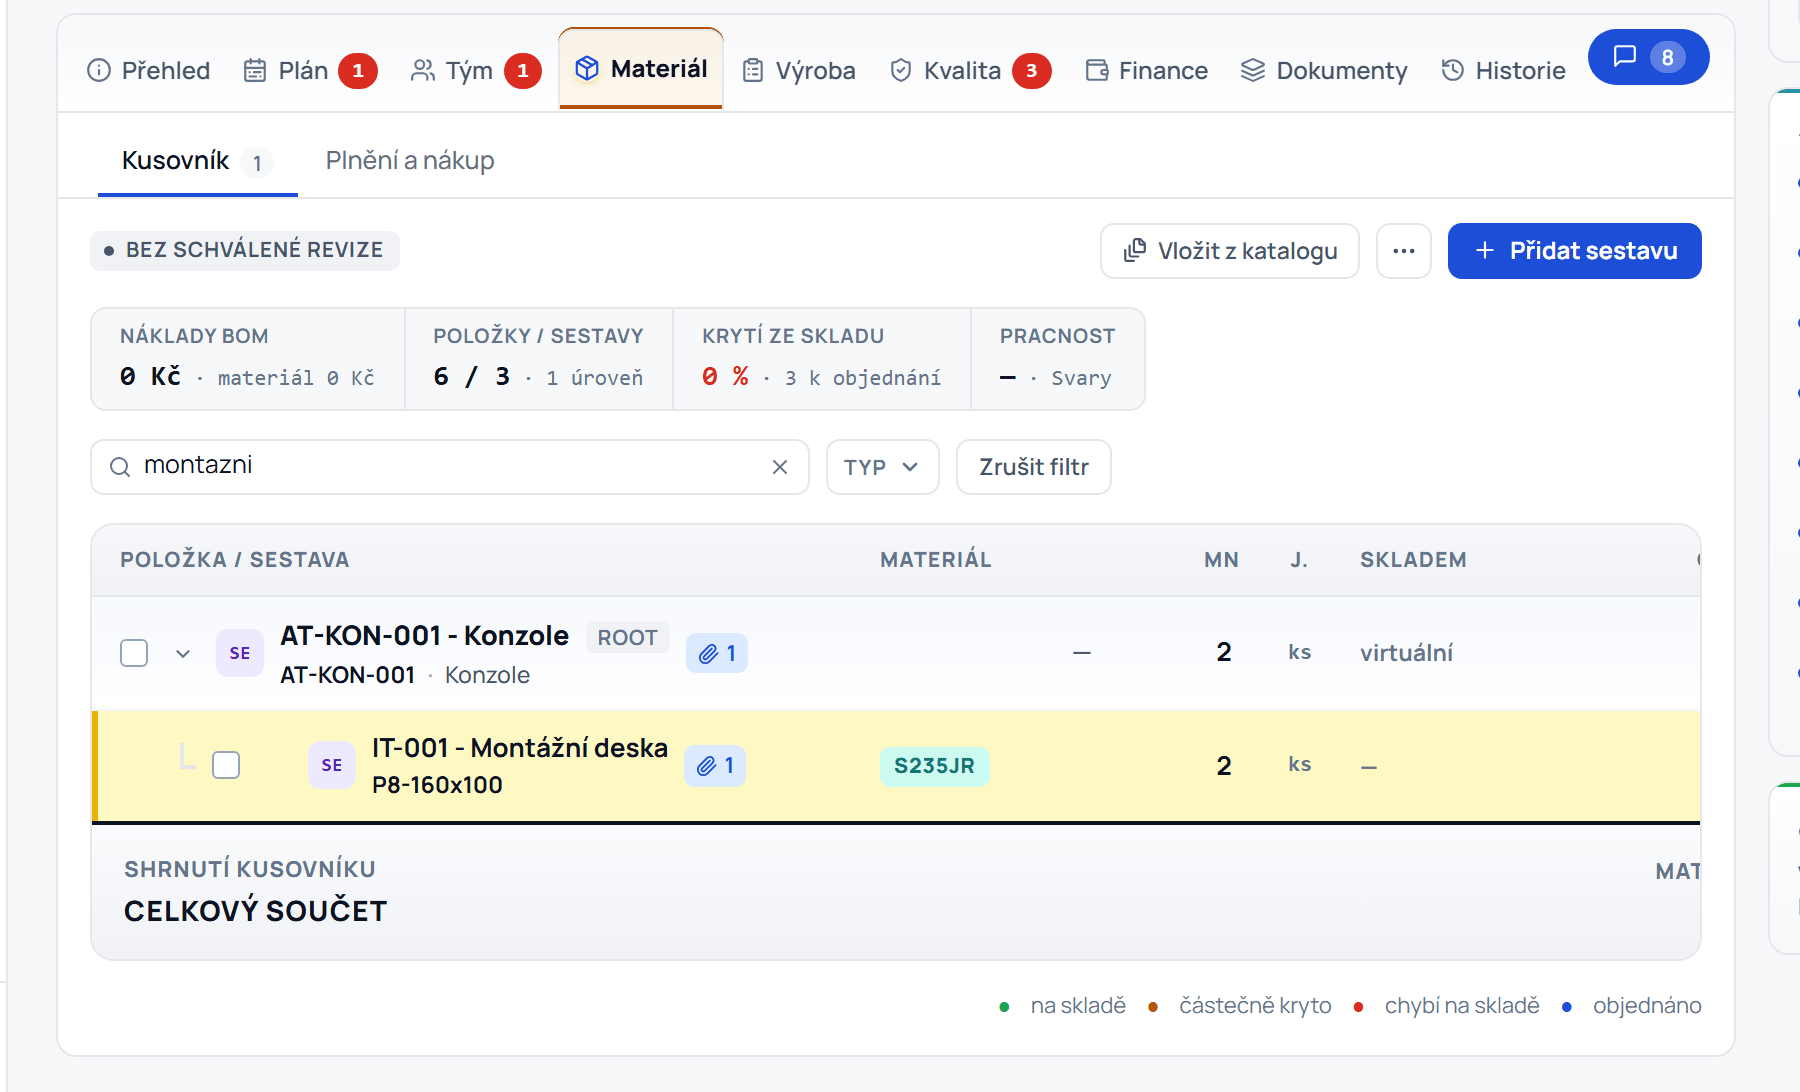1800x1092 pixels.
Task: Click the PRACNOST stat card
Action: pos(1058,359)
